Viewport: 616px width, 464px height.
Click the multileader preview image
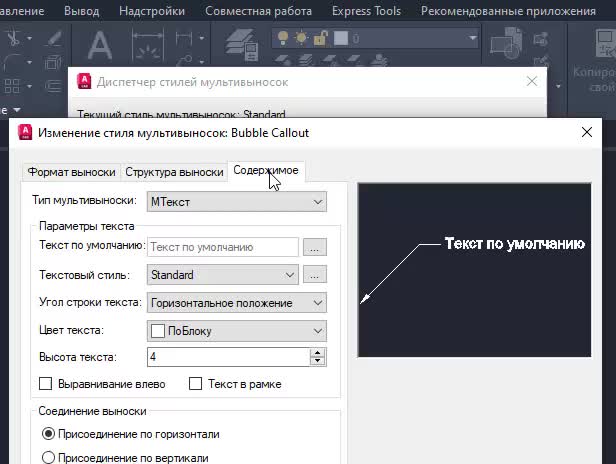point(475,270)
